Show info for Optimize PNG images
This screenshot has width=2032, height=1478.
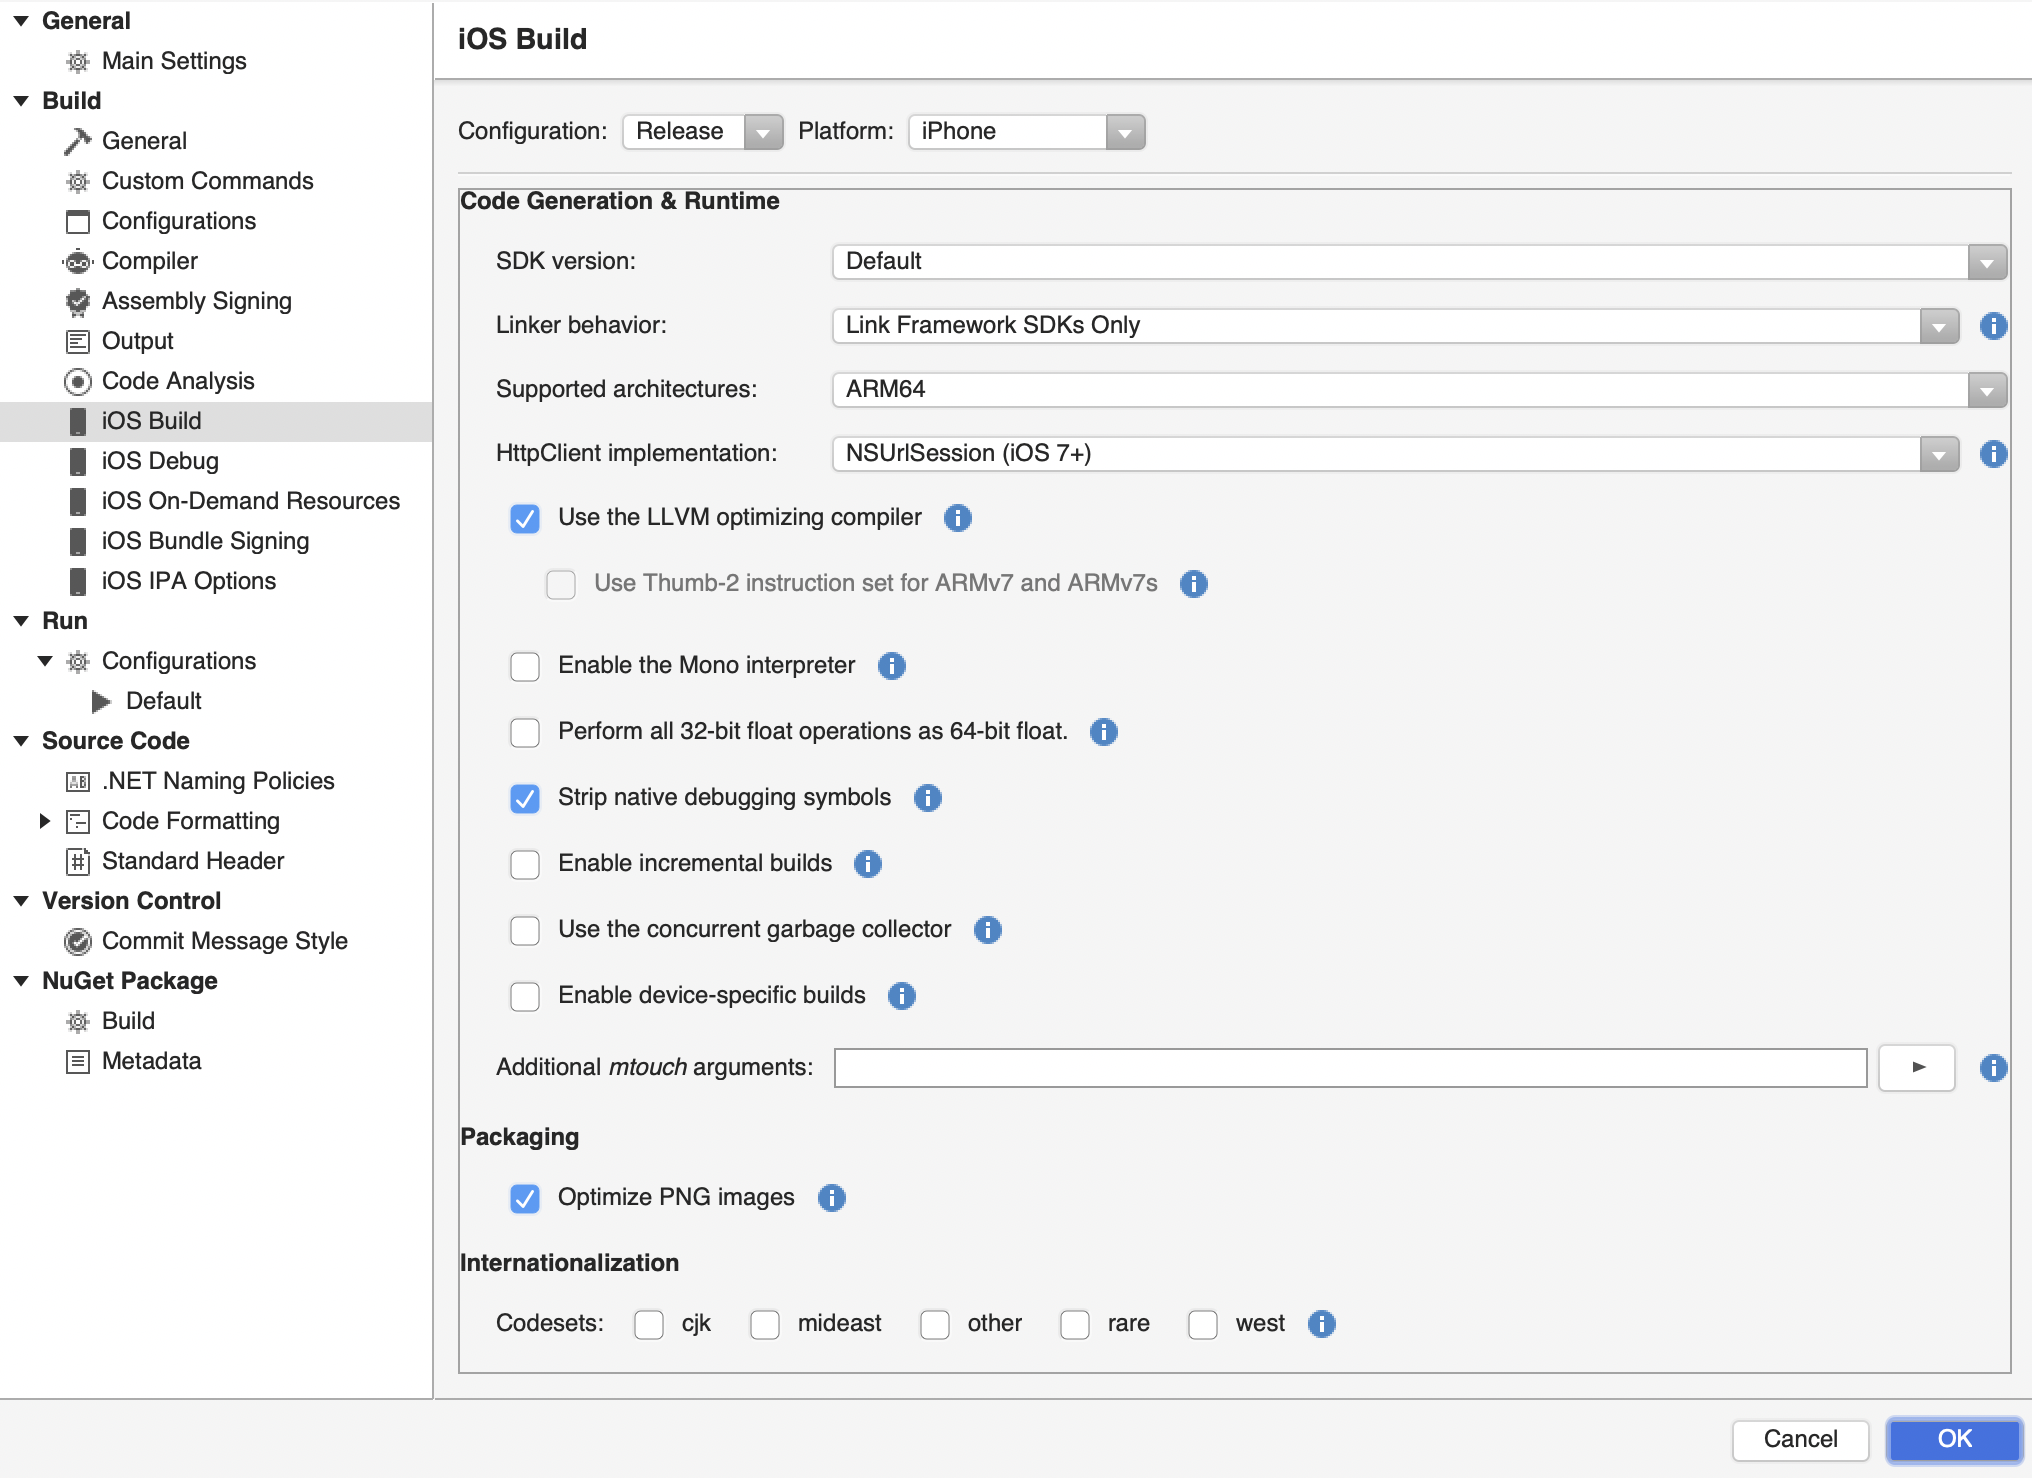pos(831,1198)
